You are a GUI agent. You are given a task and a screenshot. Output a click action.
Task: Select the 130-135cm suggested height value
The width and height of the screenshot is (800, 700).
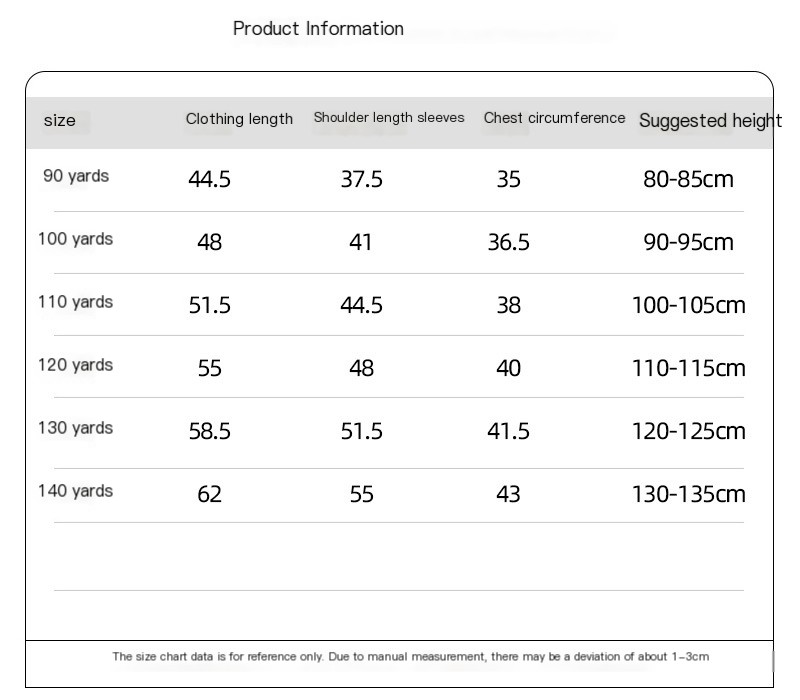coord(688,494)
